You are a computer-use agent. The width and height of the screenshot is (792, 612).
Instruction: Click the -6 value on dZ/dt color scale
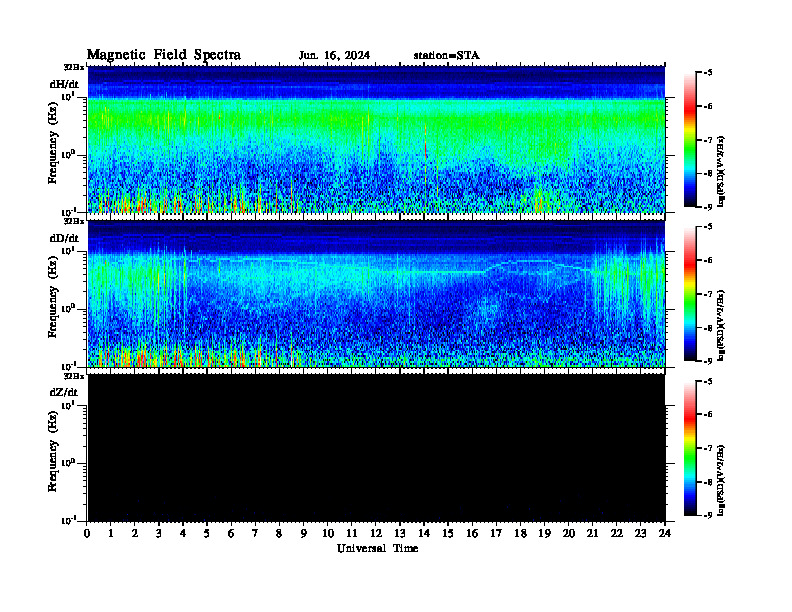(x=708, y=414)
